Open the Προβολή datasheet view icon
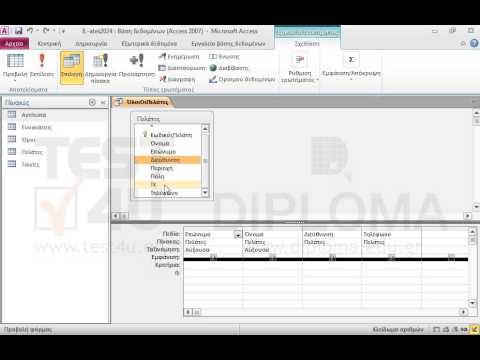Screen dimensions: 480x360 [x=15, y=66]
